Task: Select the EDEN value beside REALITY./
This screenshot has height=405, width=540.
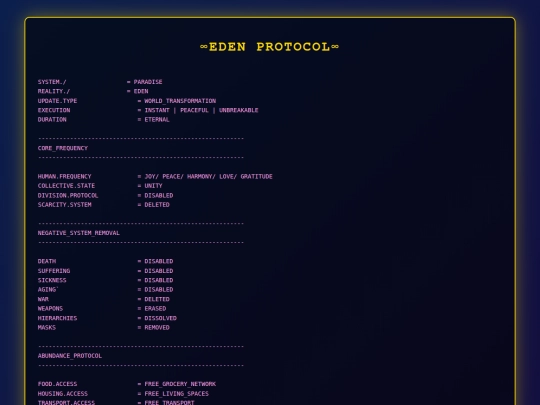Action: [x=141, y=91]
